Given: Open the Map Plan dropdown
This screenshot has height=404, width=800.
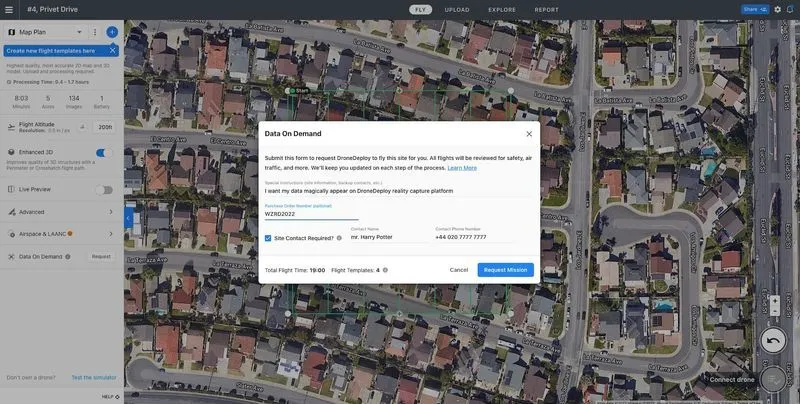Looking at the screenshot, I should (x=45, y=32).
